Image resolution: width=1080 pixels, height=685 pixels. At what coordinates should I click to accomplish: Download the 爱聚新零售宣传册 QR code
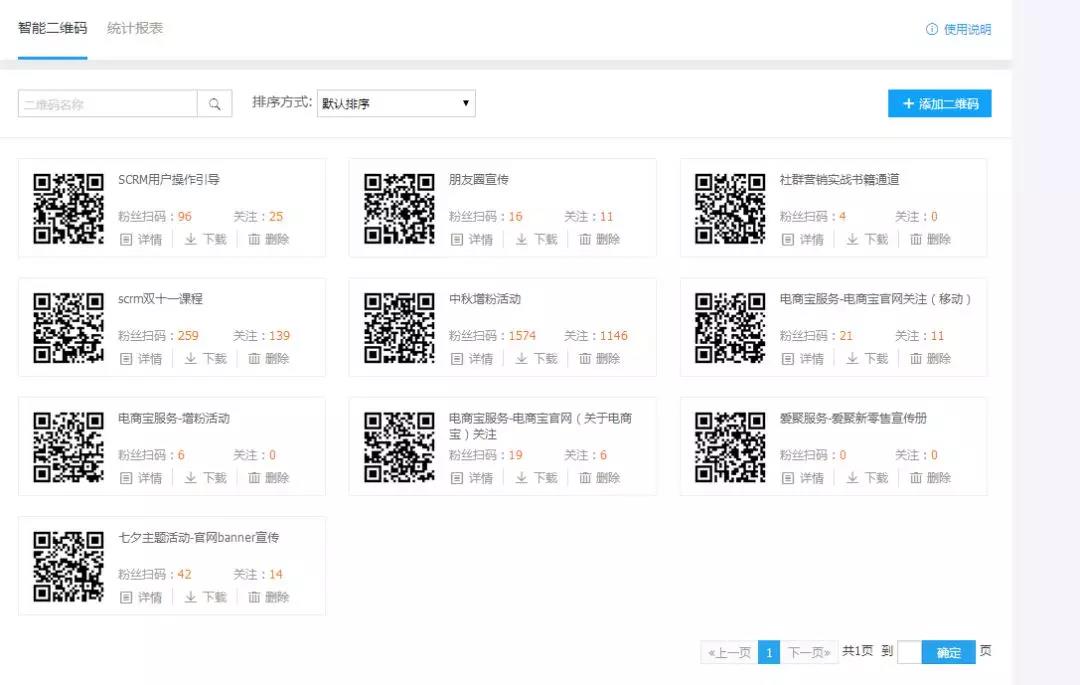pyautogui.click(x=867, y=477)
